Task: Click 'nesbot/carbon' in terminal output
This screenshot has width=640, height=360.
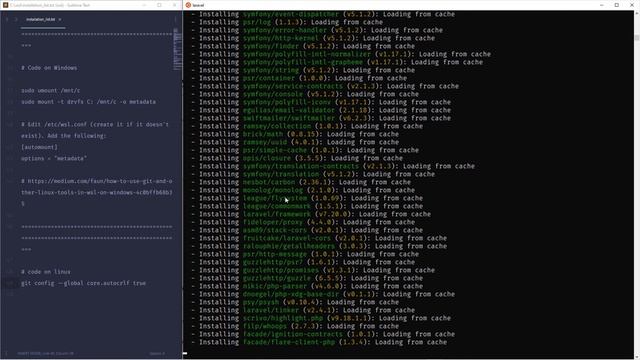Action: point(269,182)
